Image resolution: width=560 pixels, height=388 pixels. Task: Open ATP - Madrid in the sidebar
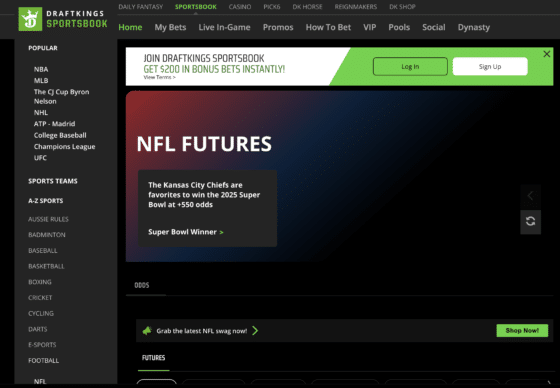[x=54, y=124]
